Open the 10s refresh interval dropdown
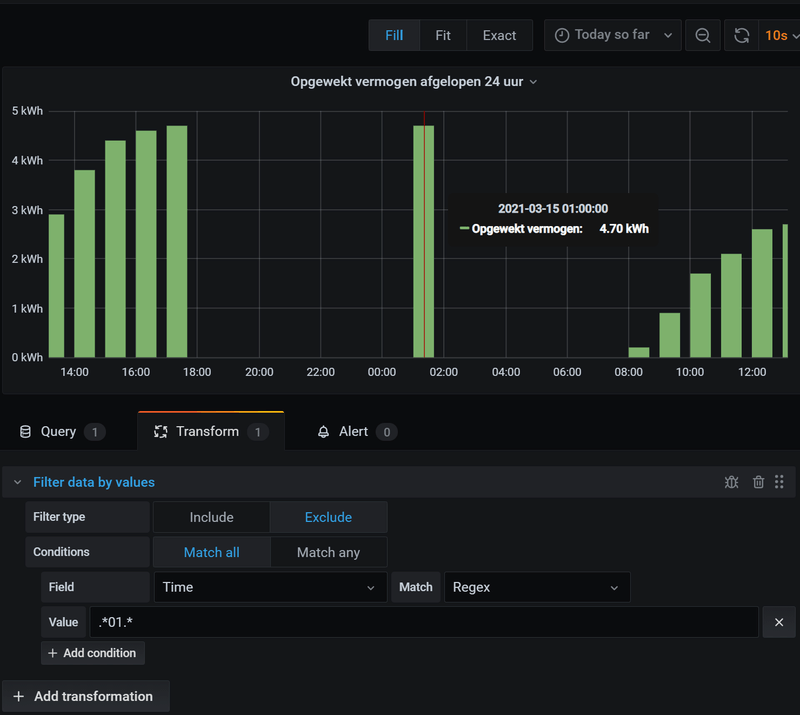The width and height of the screenshot is (800, 715). (x=781, y=35)
